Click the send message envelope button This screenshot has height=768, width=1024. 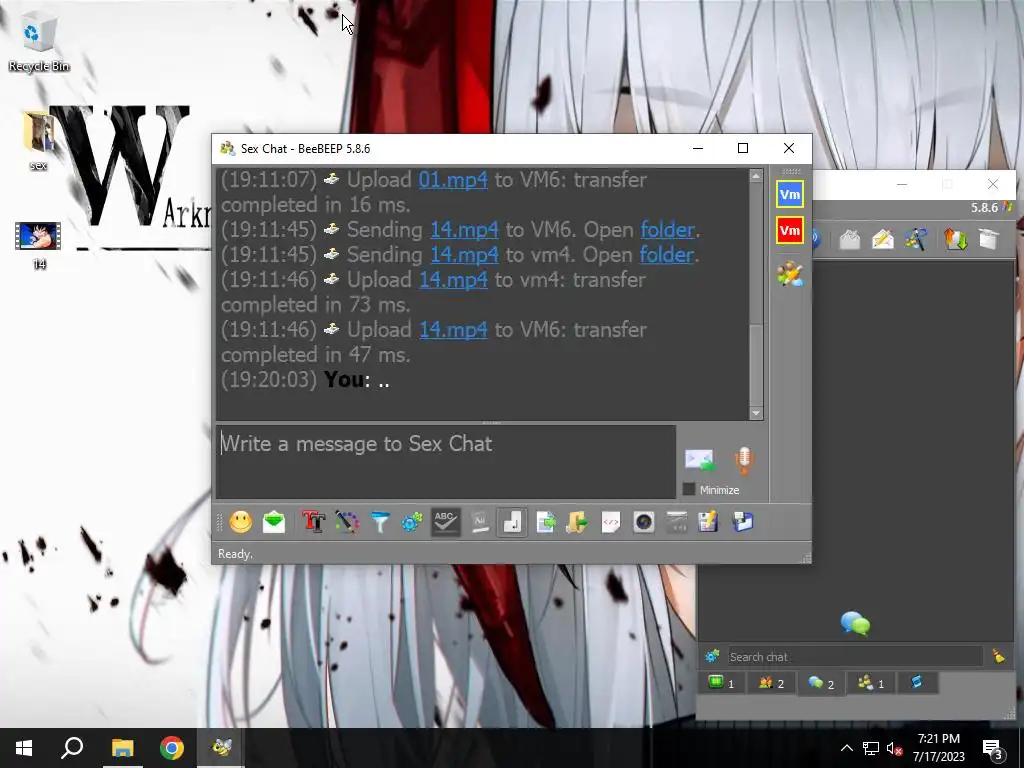click(699, 460)
